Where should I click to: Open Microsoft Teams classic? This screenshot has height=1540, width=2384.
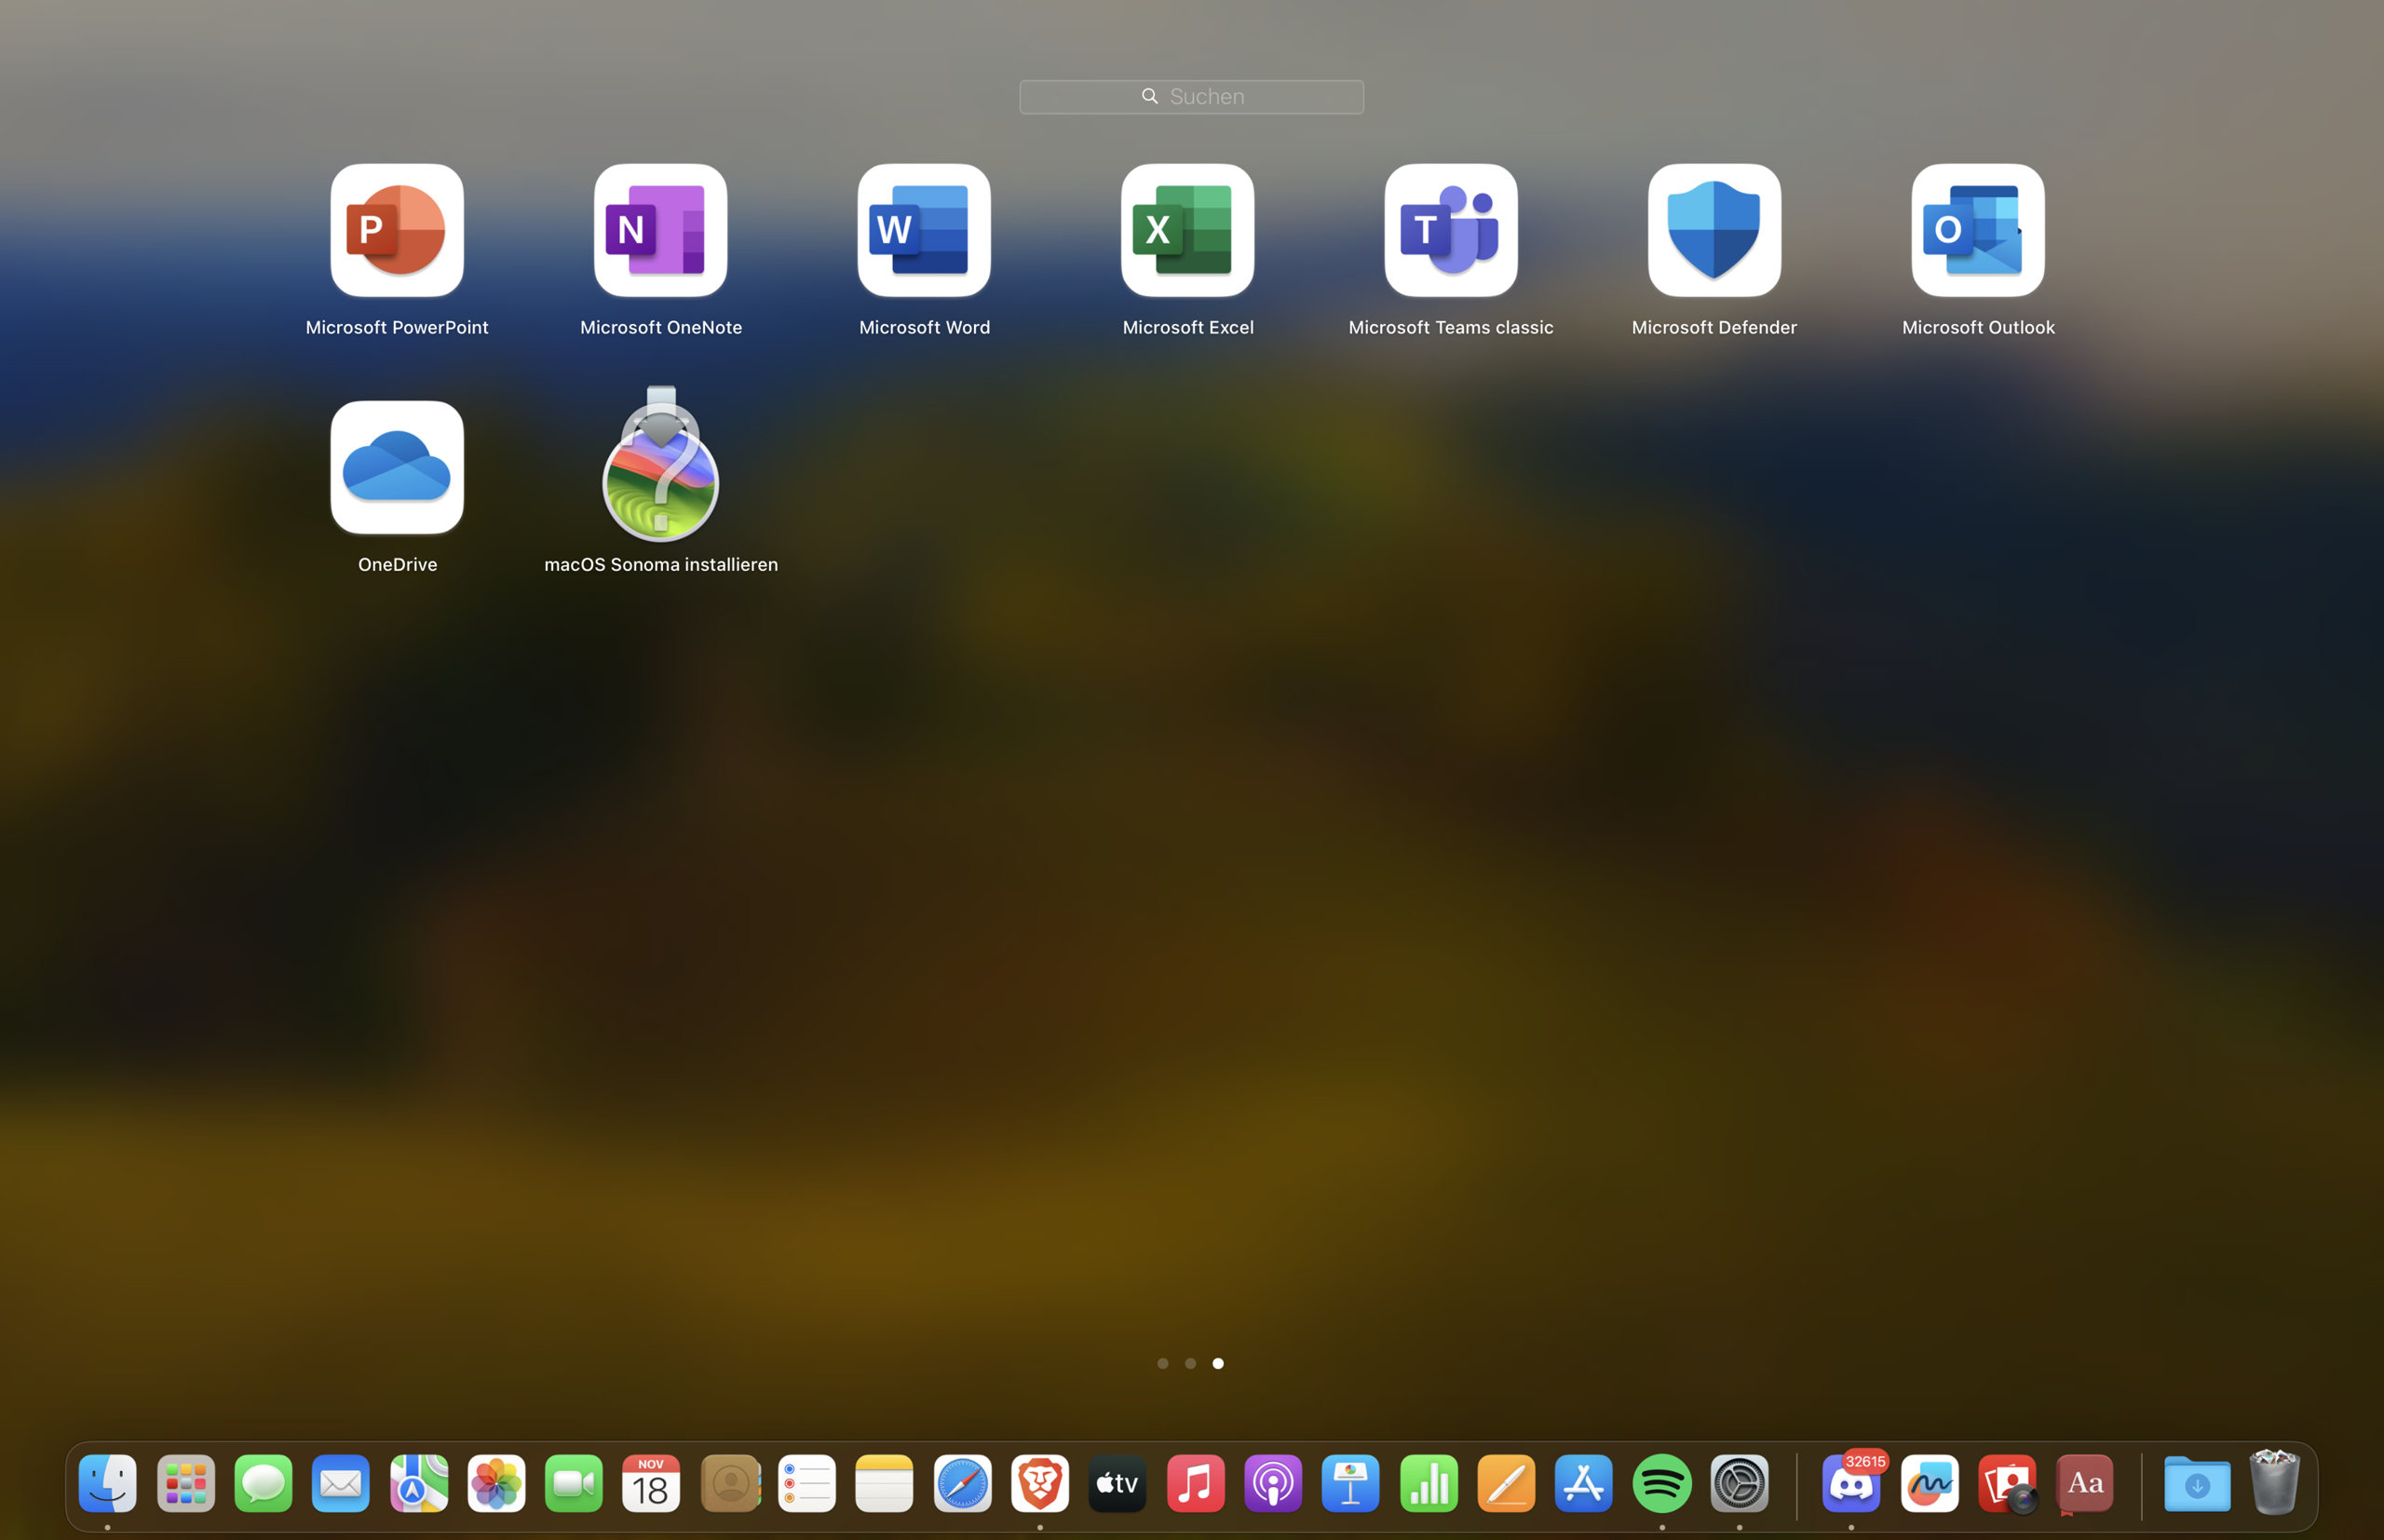click(1450, 230)
